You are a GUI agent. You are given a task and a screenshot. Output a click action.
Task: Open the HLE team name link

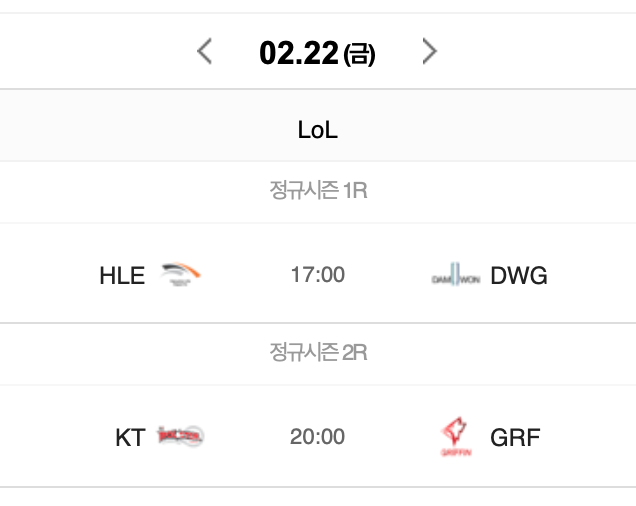[122, 276]
